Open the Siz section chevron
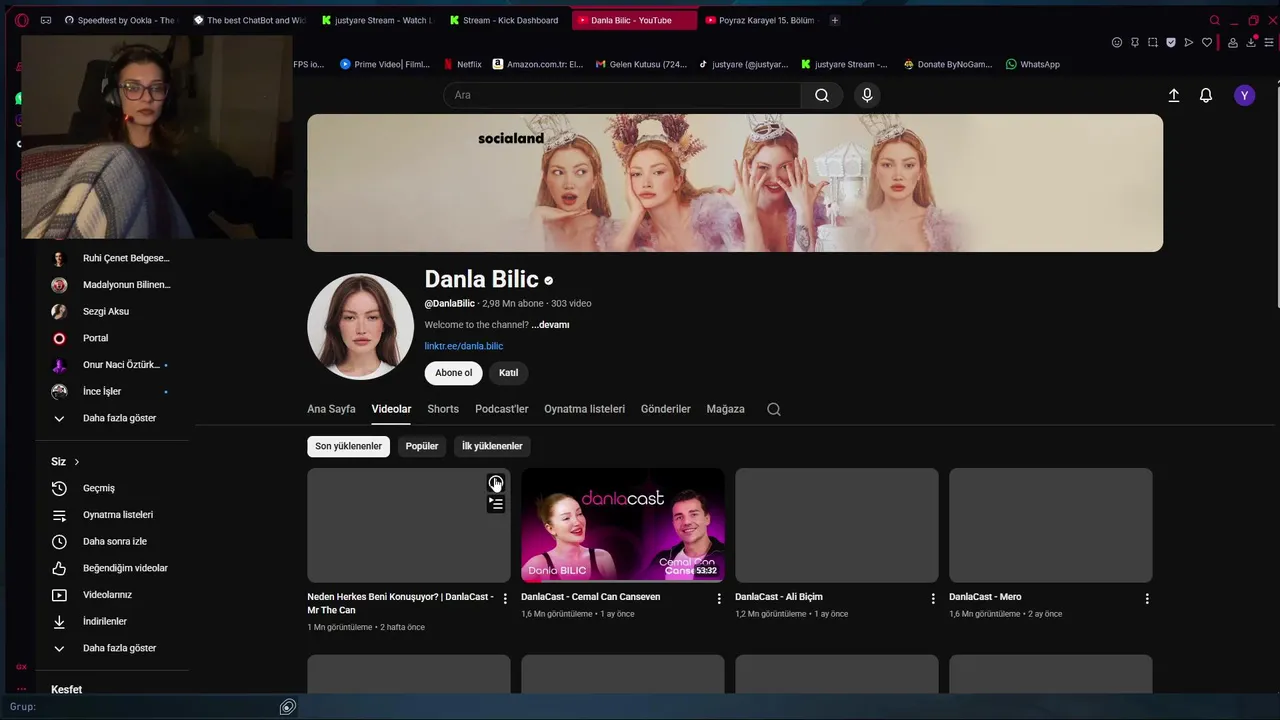1280x720 pixels. click(76, 462)
